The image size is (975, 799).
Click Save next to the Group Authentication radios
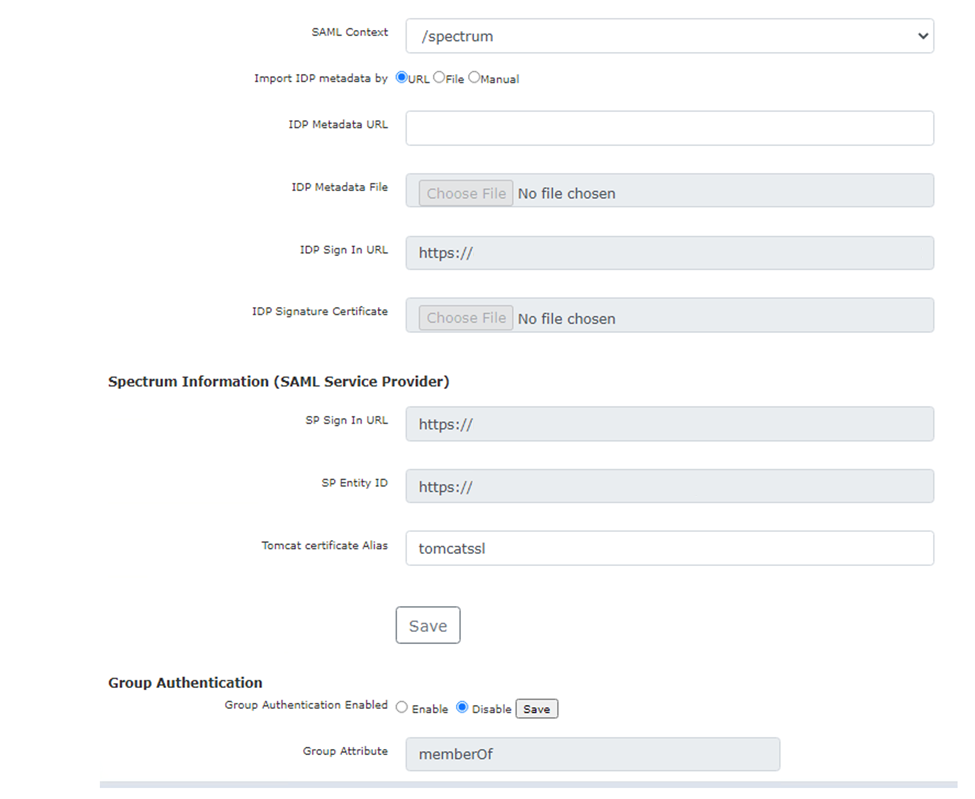pyautogui.click(x=536, y=707)
